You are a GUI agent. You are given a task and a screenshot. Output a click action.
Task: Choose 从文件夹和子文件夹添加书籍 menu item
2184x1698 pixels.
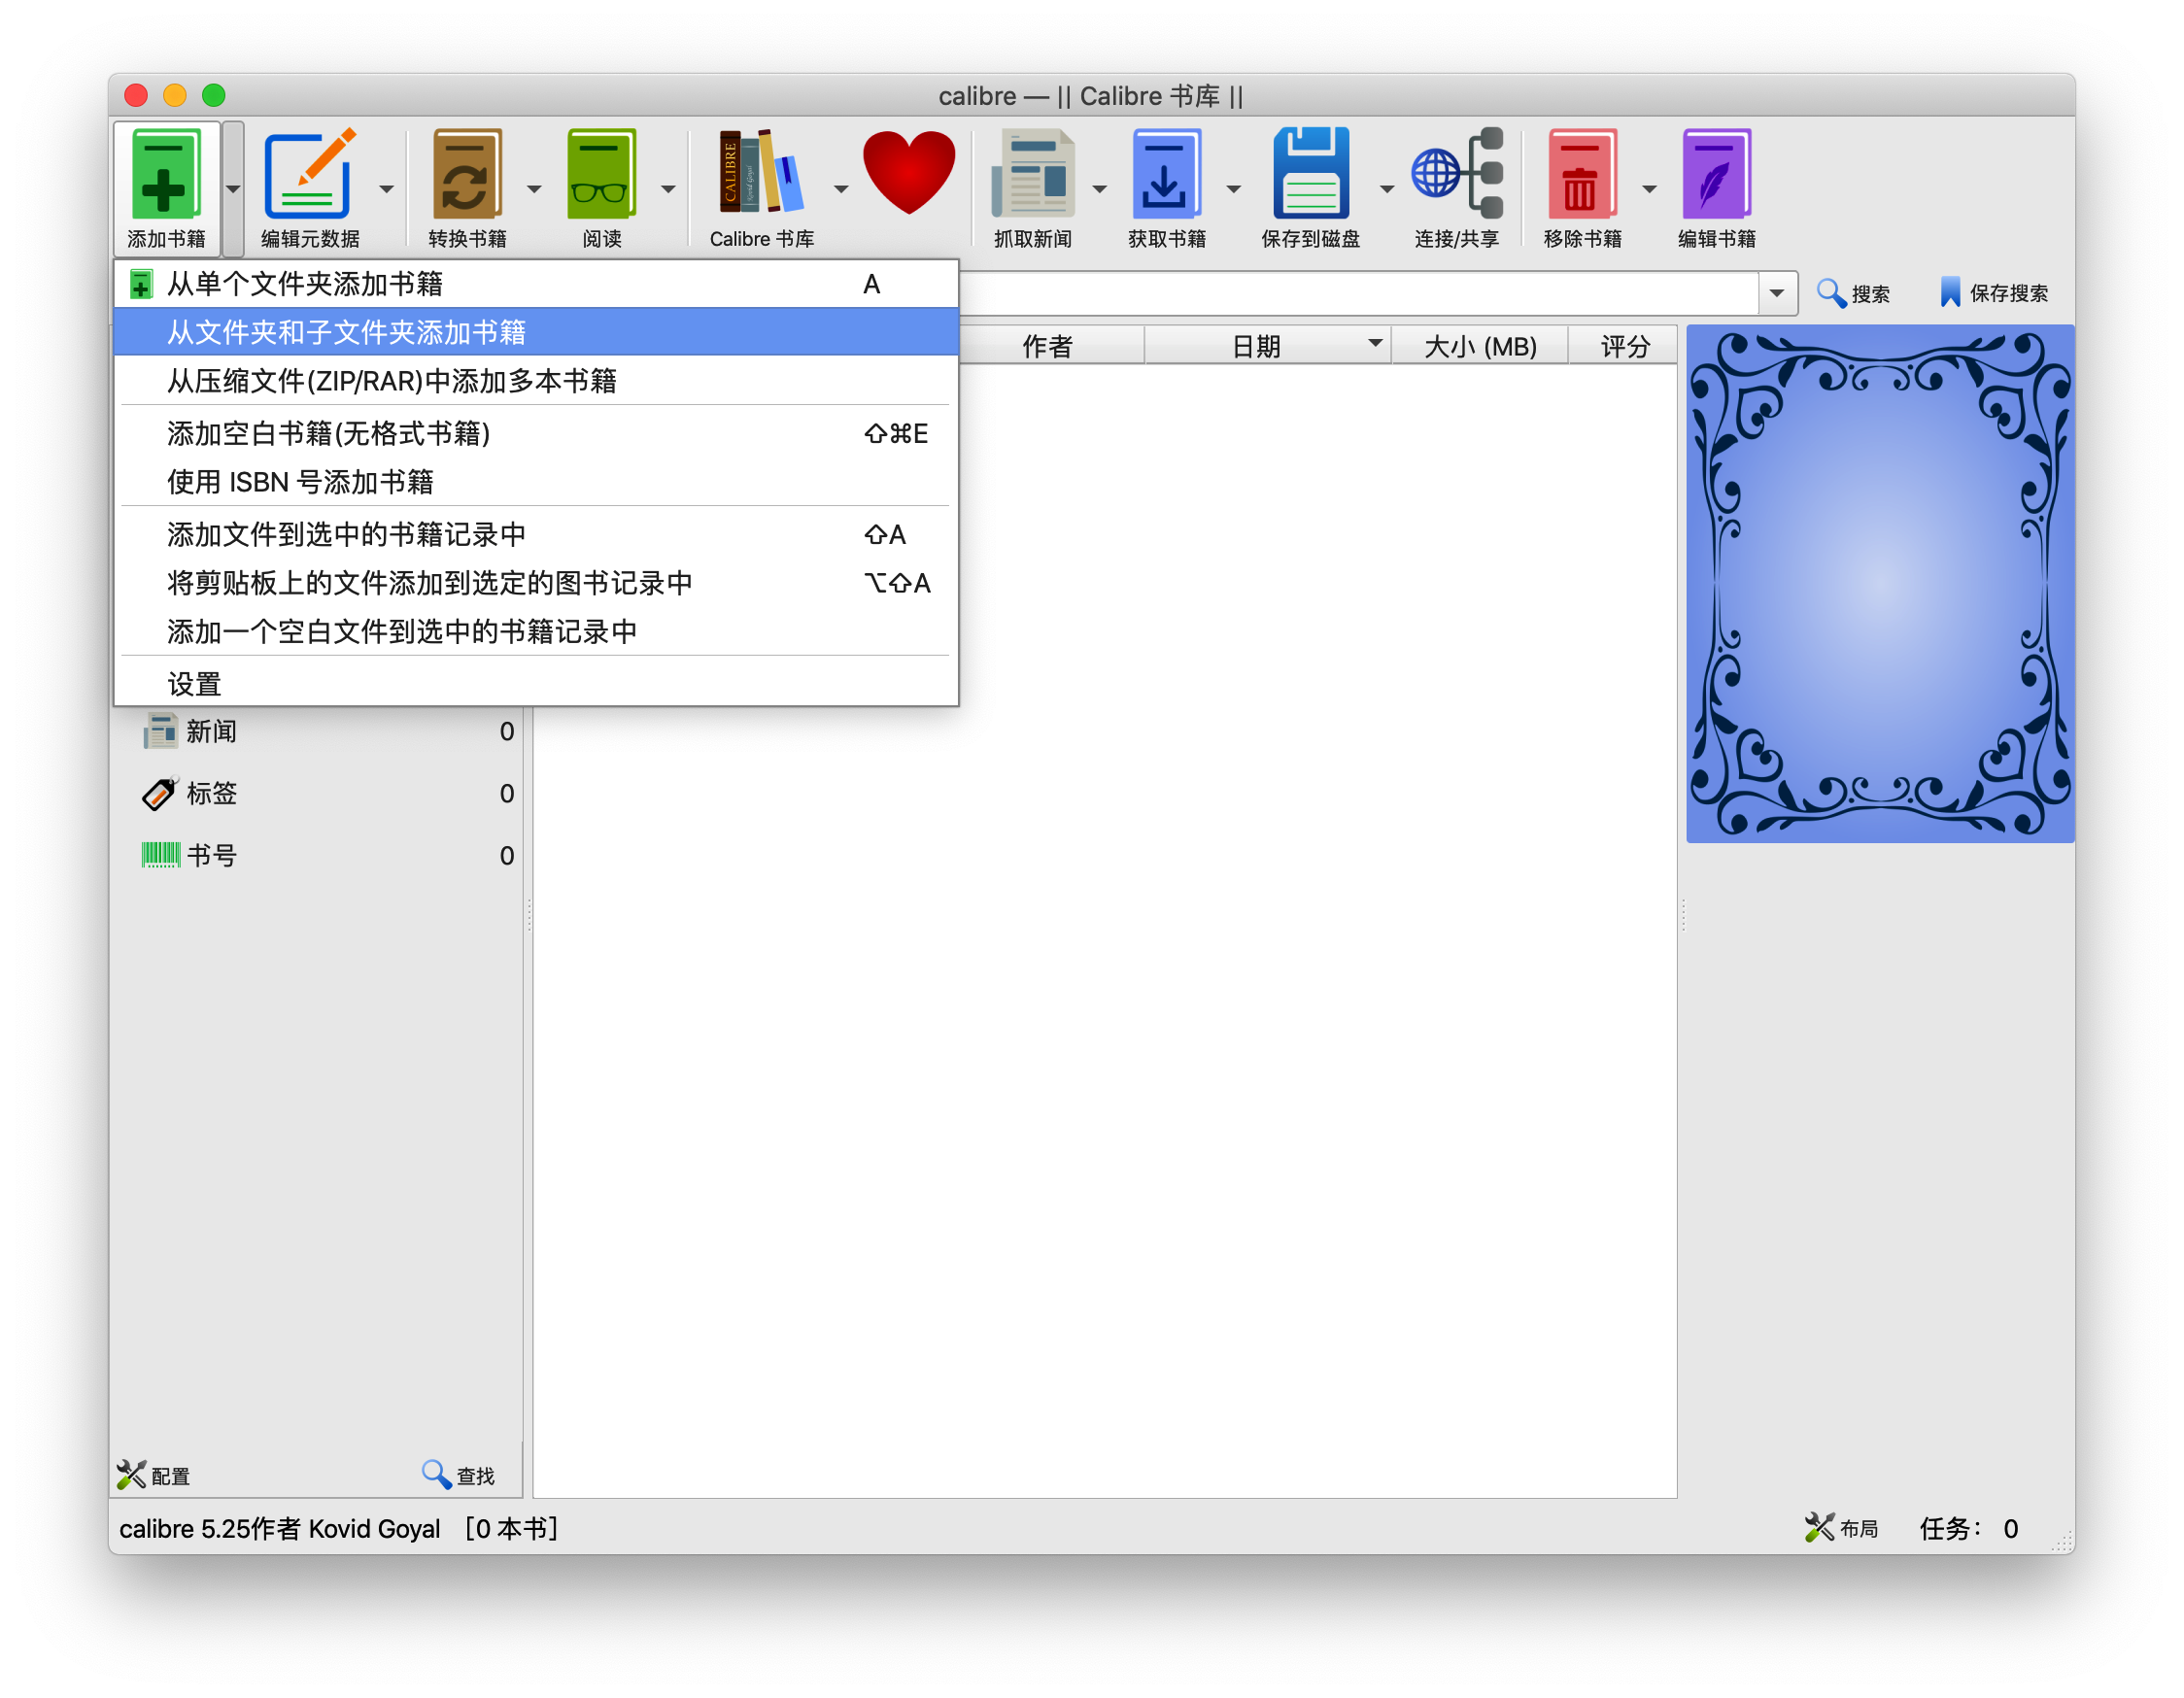point(536,332)
